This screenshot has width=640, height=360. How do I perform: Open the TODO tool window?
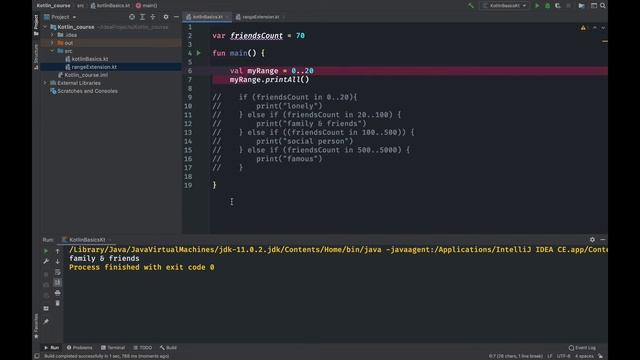[x=143, y=348]
